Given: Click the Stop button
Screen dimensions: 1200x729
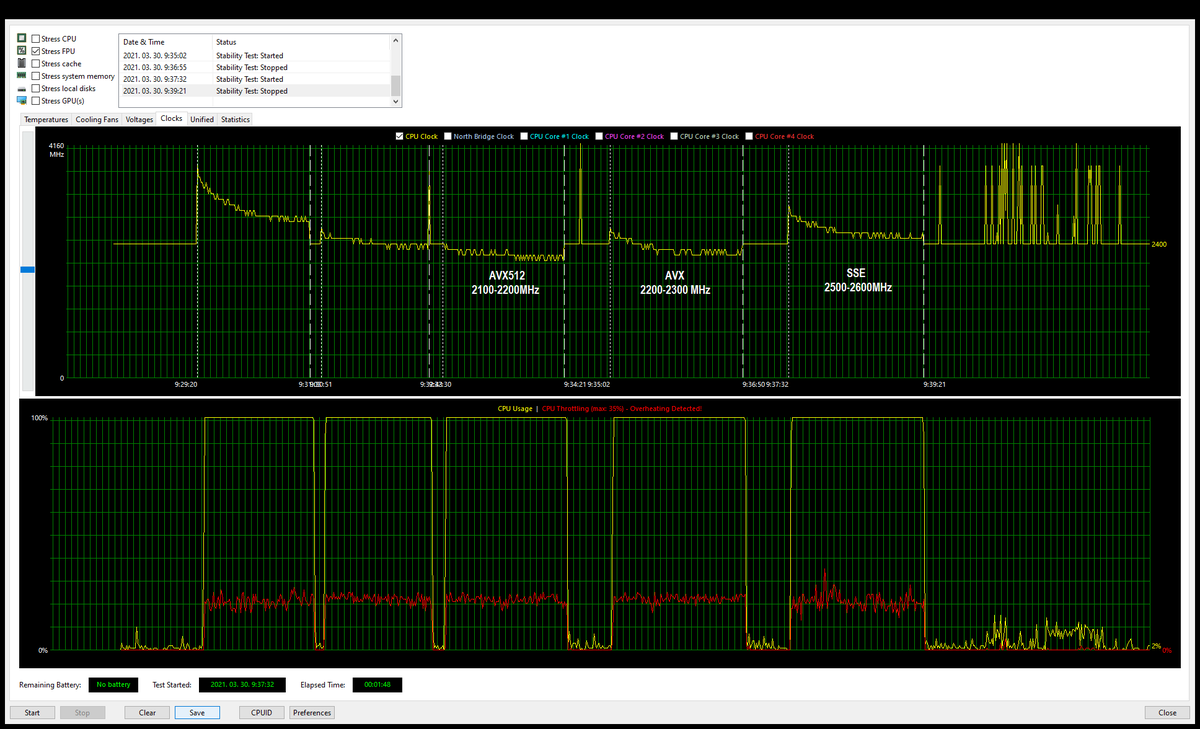Looking at the screenshot, I should coord(82,713).
